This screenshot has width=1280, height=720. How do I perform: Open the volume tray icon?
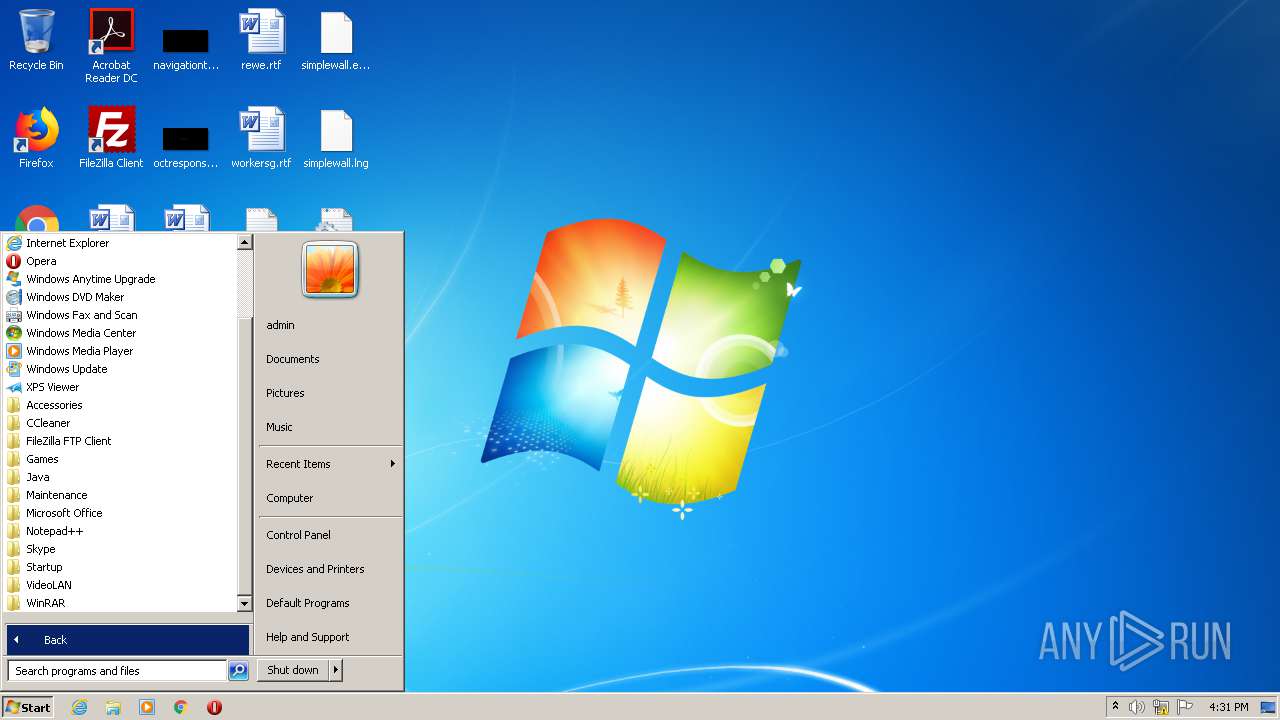pyautogui.click(x=1137, y=707)
